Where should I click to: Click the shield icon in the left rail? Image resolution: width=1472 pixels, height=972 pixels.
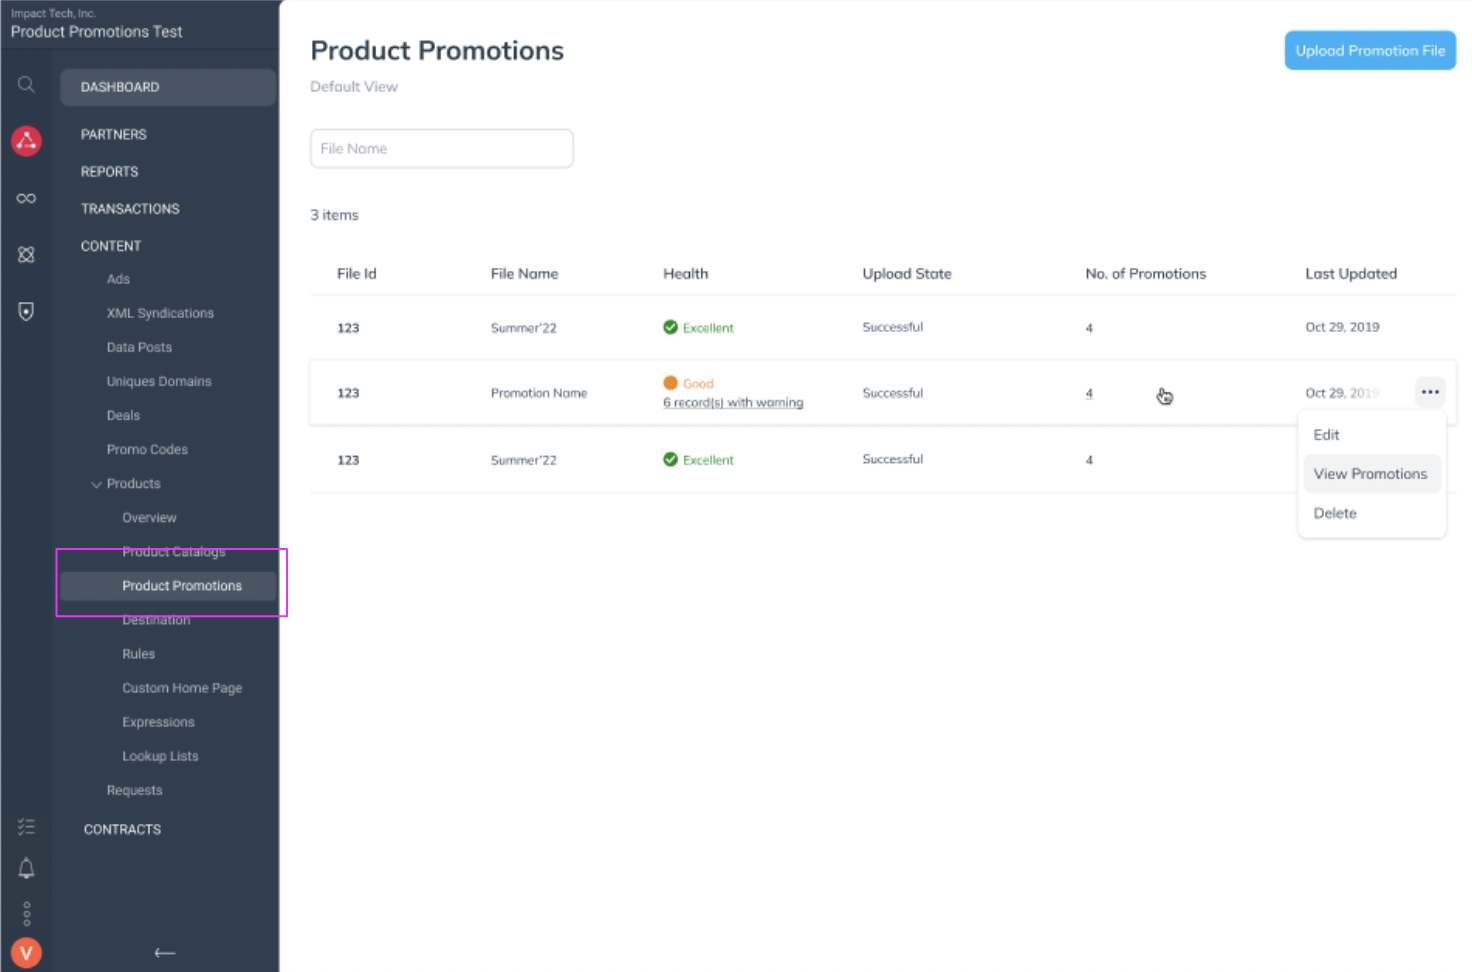coord(26,311)
